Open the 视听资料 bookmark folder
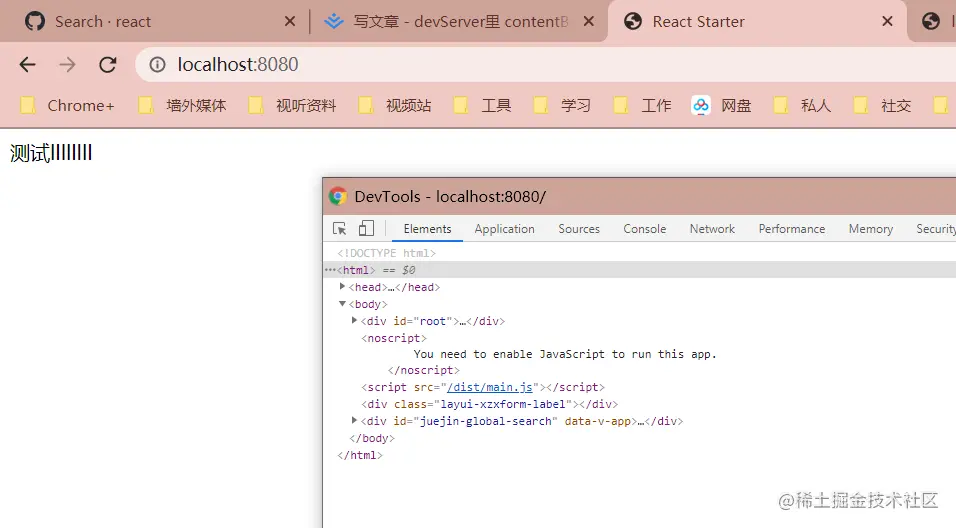956x528 pixels. [293, 105]
